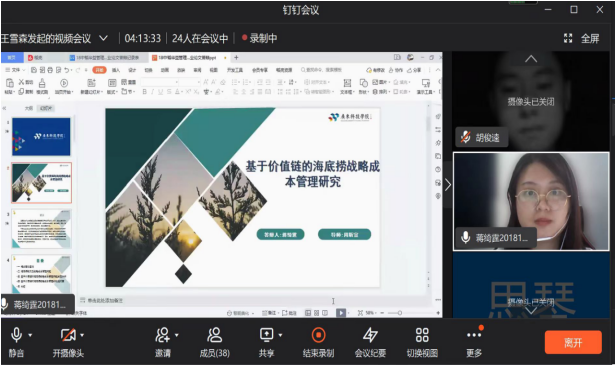Stop recording with 结束录制
The width and height of the screenshot is (615, 365).
tap(318, 335)
